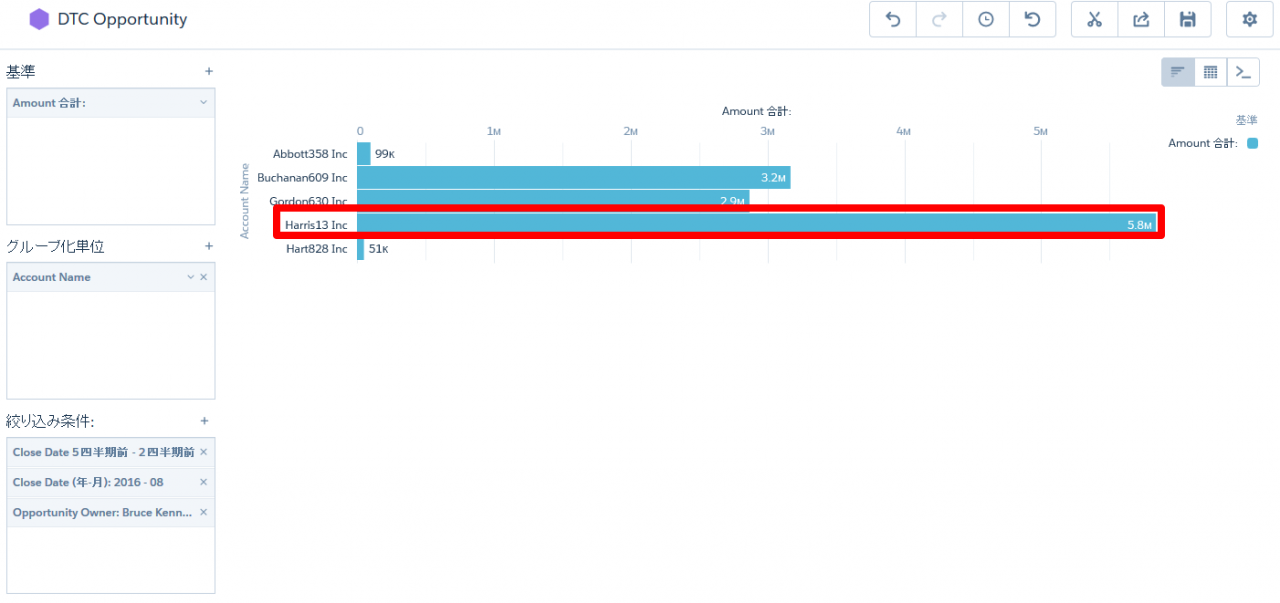The width and height of the screenshot is (1280, 603).
Task: Click the Amount 合計 legend color swatch
Action: coord(1252,143)
